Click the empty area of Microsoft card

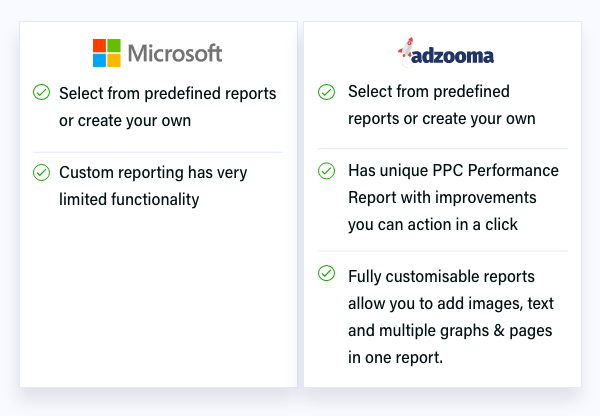click(158, 299)
